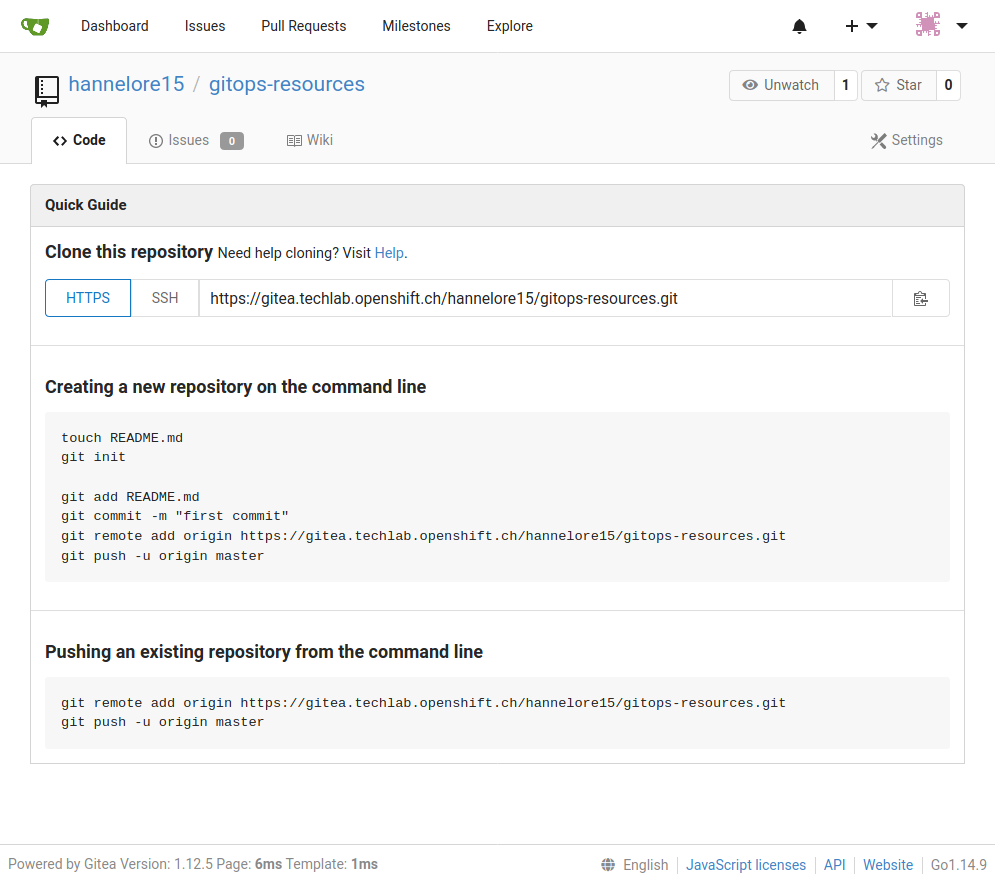The height and width of the screenshot is (885, 995).
Task: Unwatch the gitops-resources repository
Action: pos(790,85)
